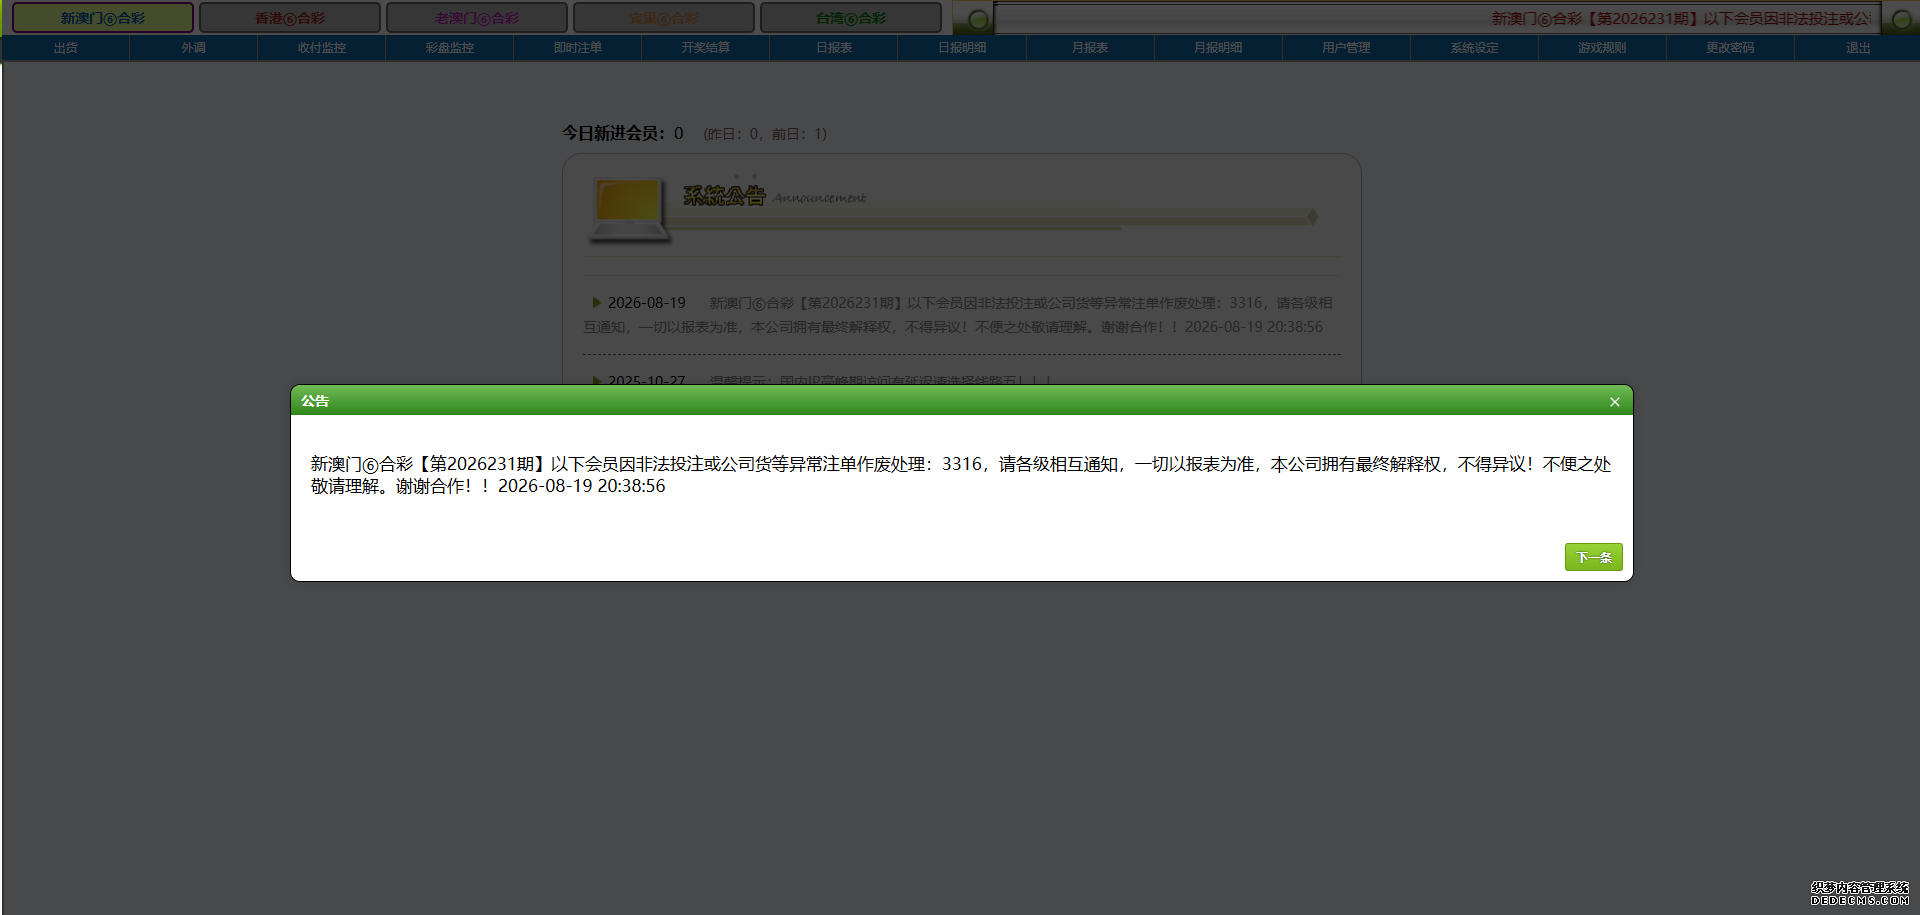Switch to the 香港⑥合彩 lottery tab
The image size is (1920, 915).
pos(290,18)
